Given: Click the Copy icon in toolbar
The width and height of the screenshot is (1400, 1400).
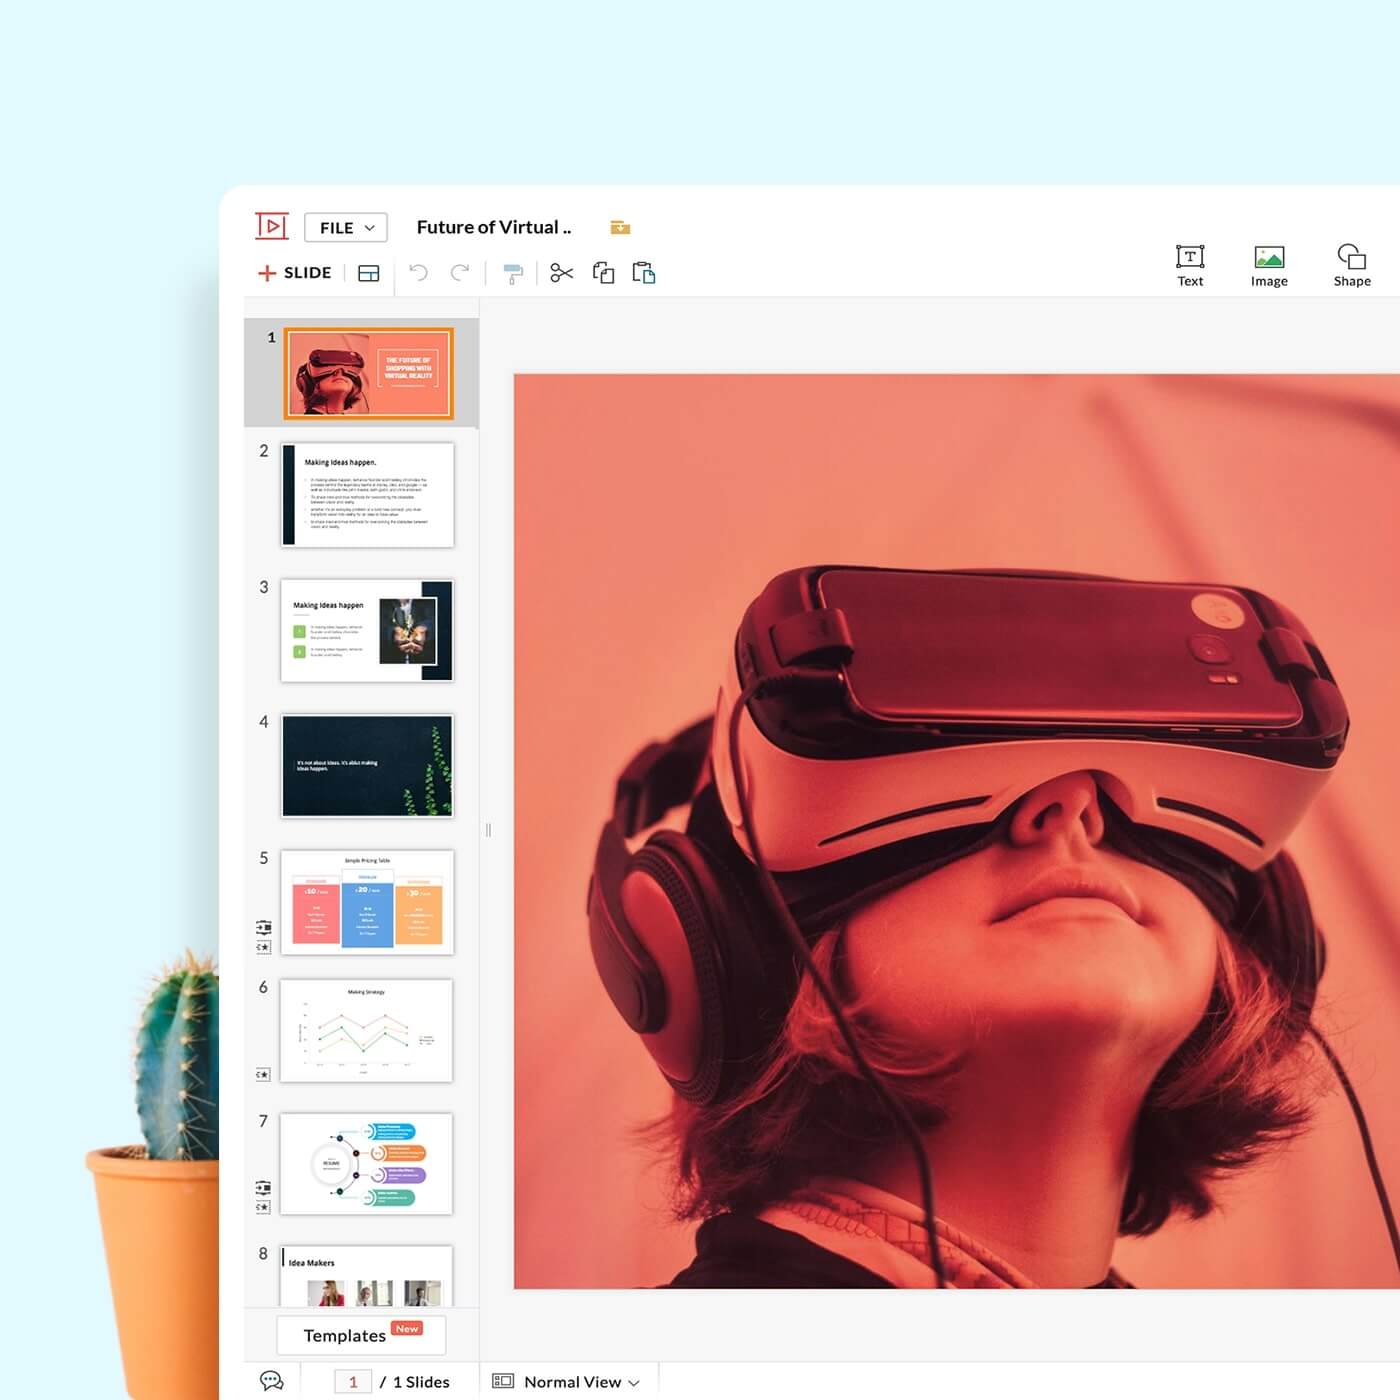Looking at the screenshot, I should point(603,272).
